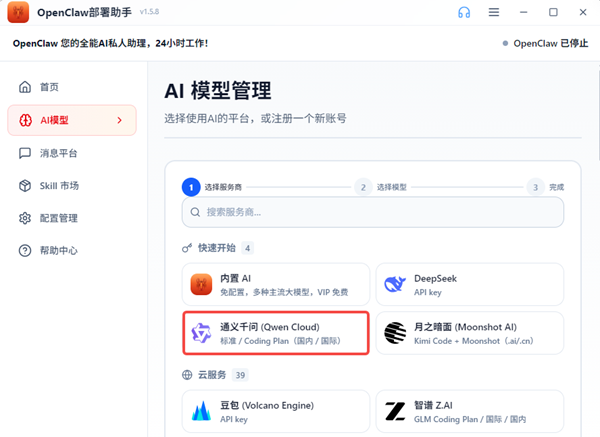Maximize the OpenClaw window

[x=553, y=12]
